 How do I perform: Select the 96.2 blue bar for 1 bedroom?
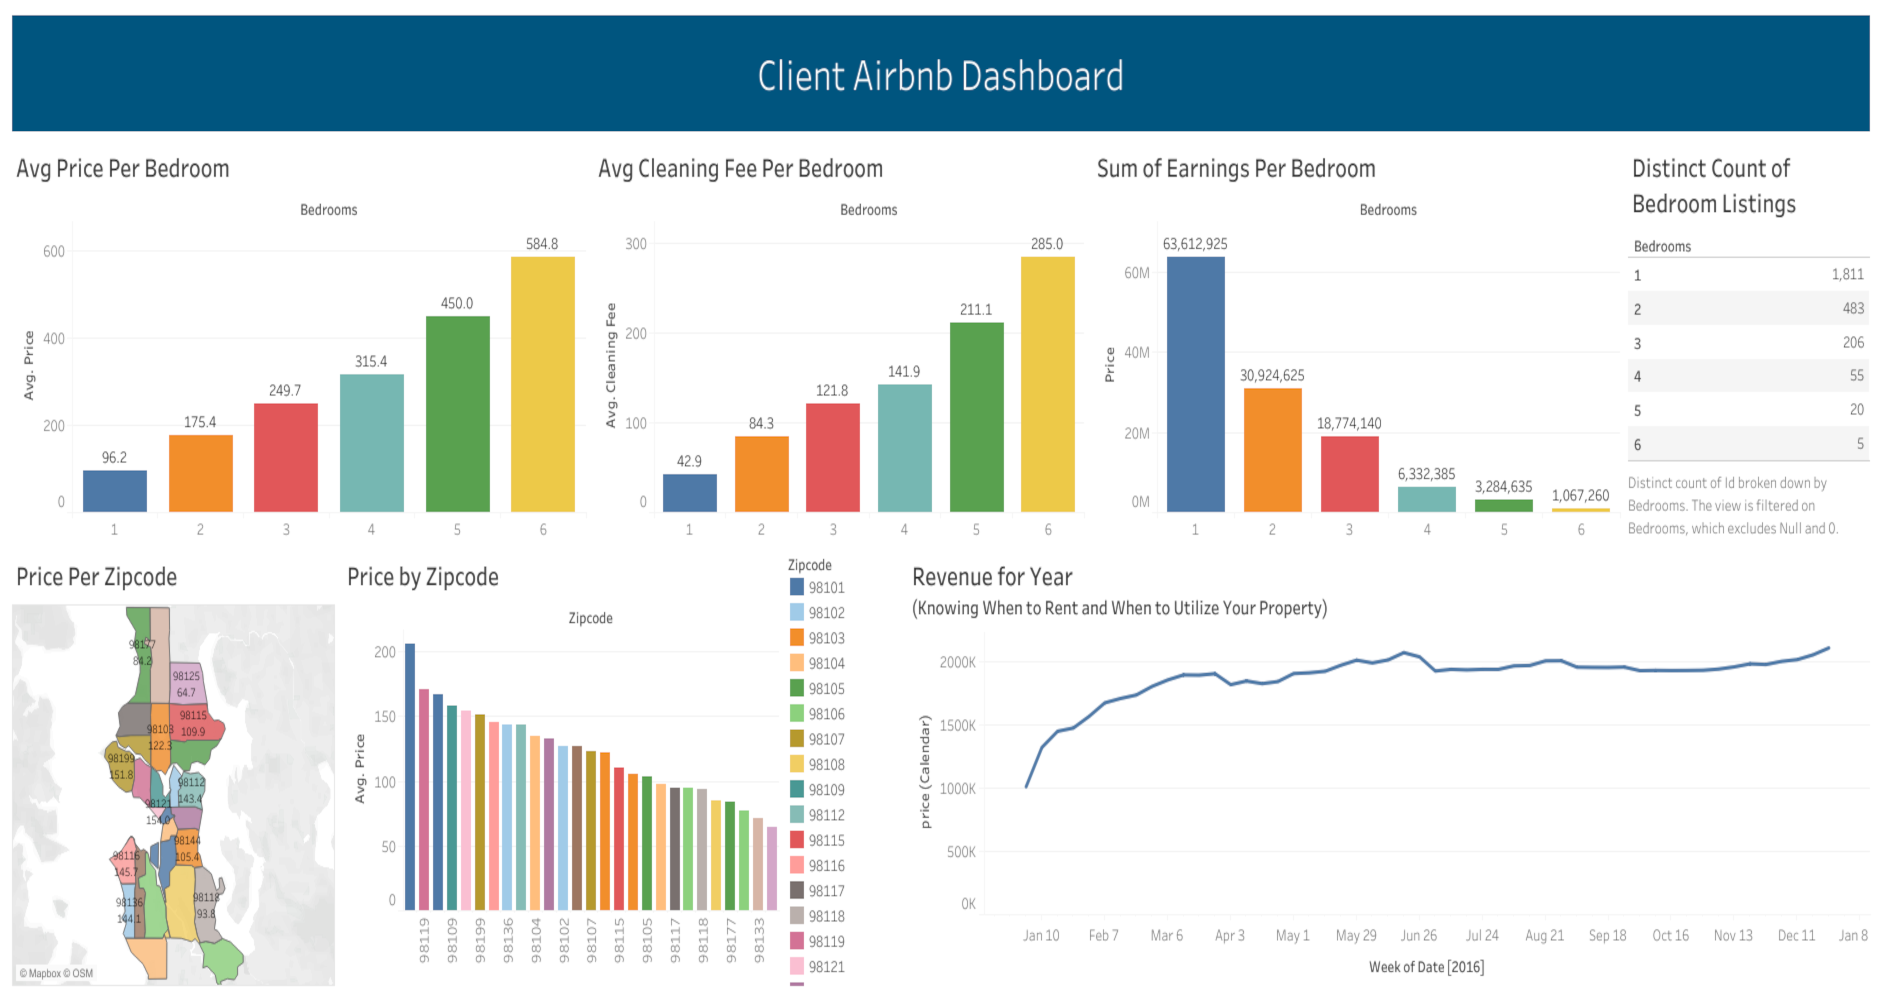point(115,491)
